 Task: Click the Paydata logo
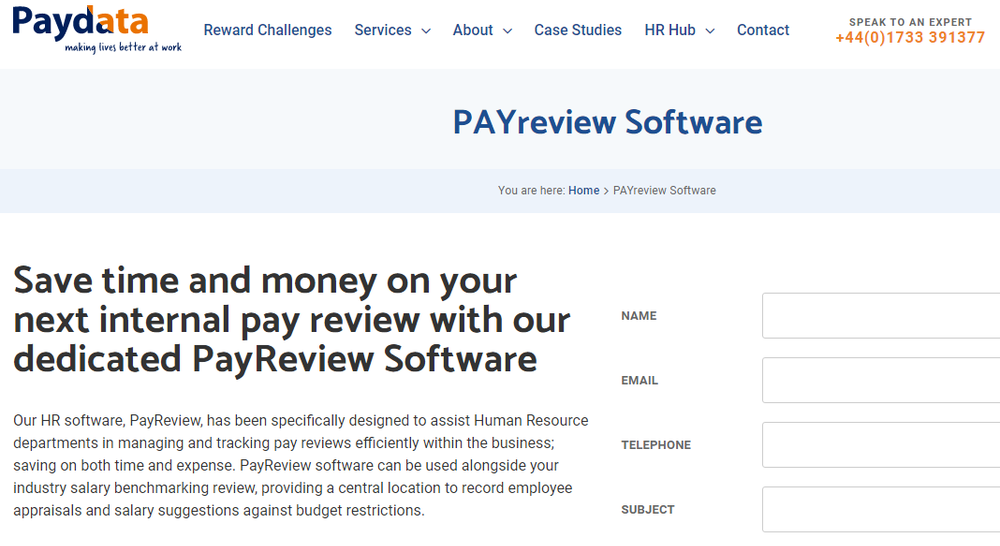tap(97, 29)
